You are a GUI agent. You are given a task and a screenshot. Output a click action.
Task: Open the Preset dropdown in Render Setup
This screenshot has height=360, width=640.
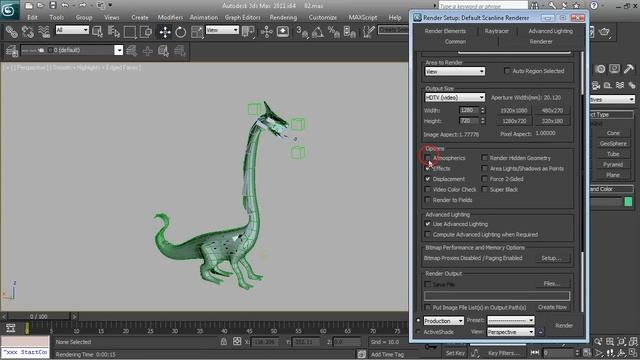coord(511,320)
